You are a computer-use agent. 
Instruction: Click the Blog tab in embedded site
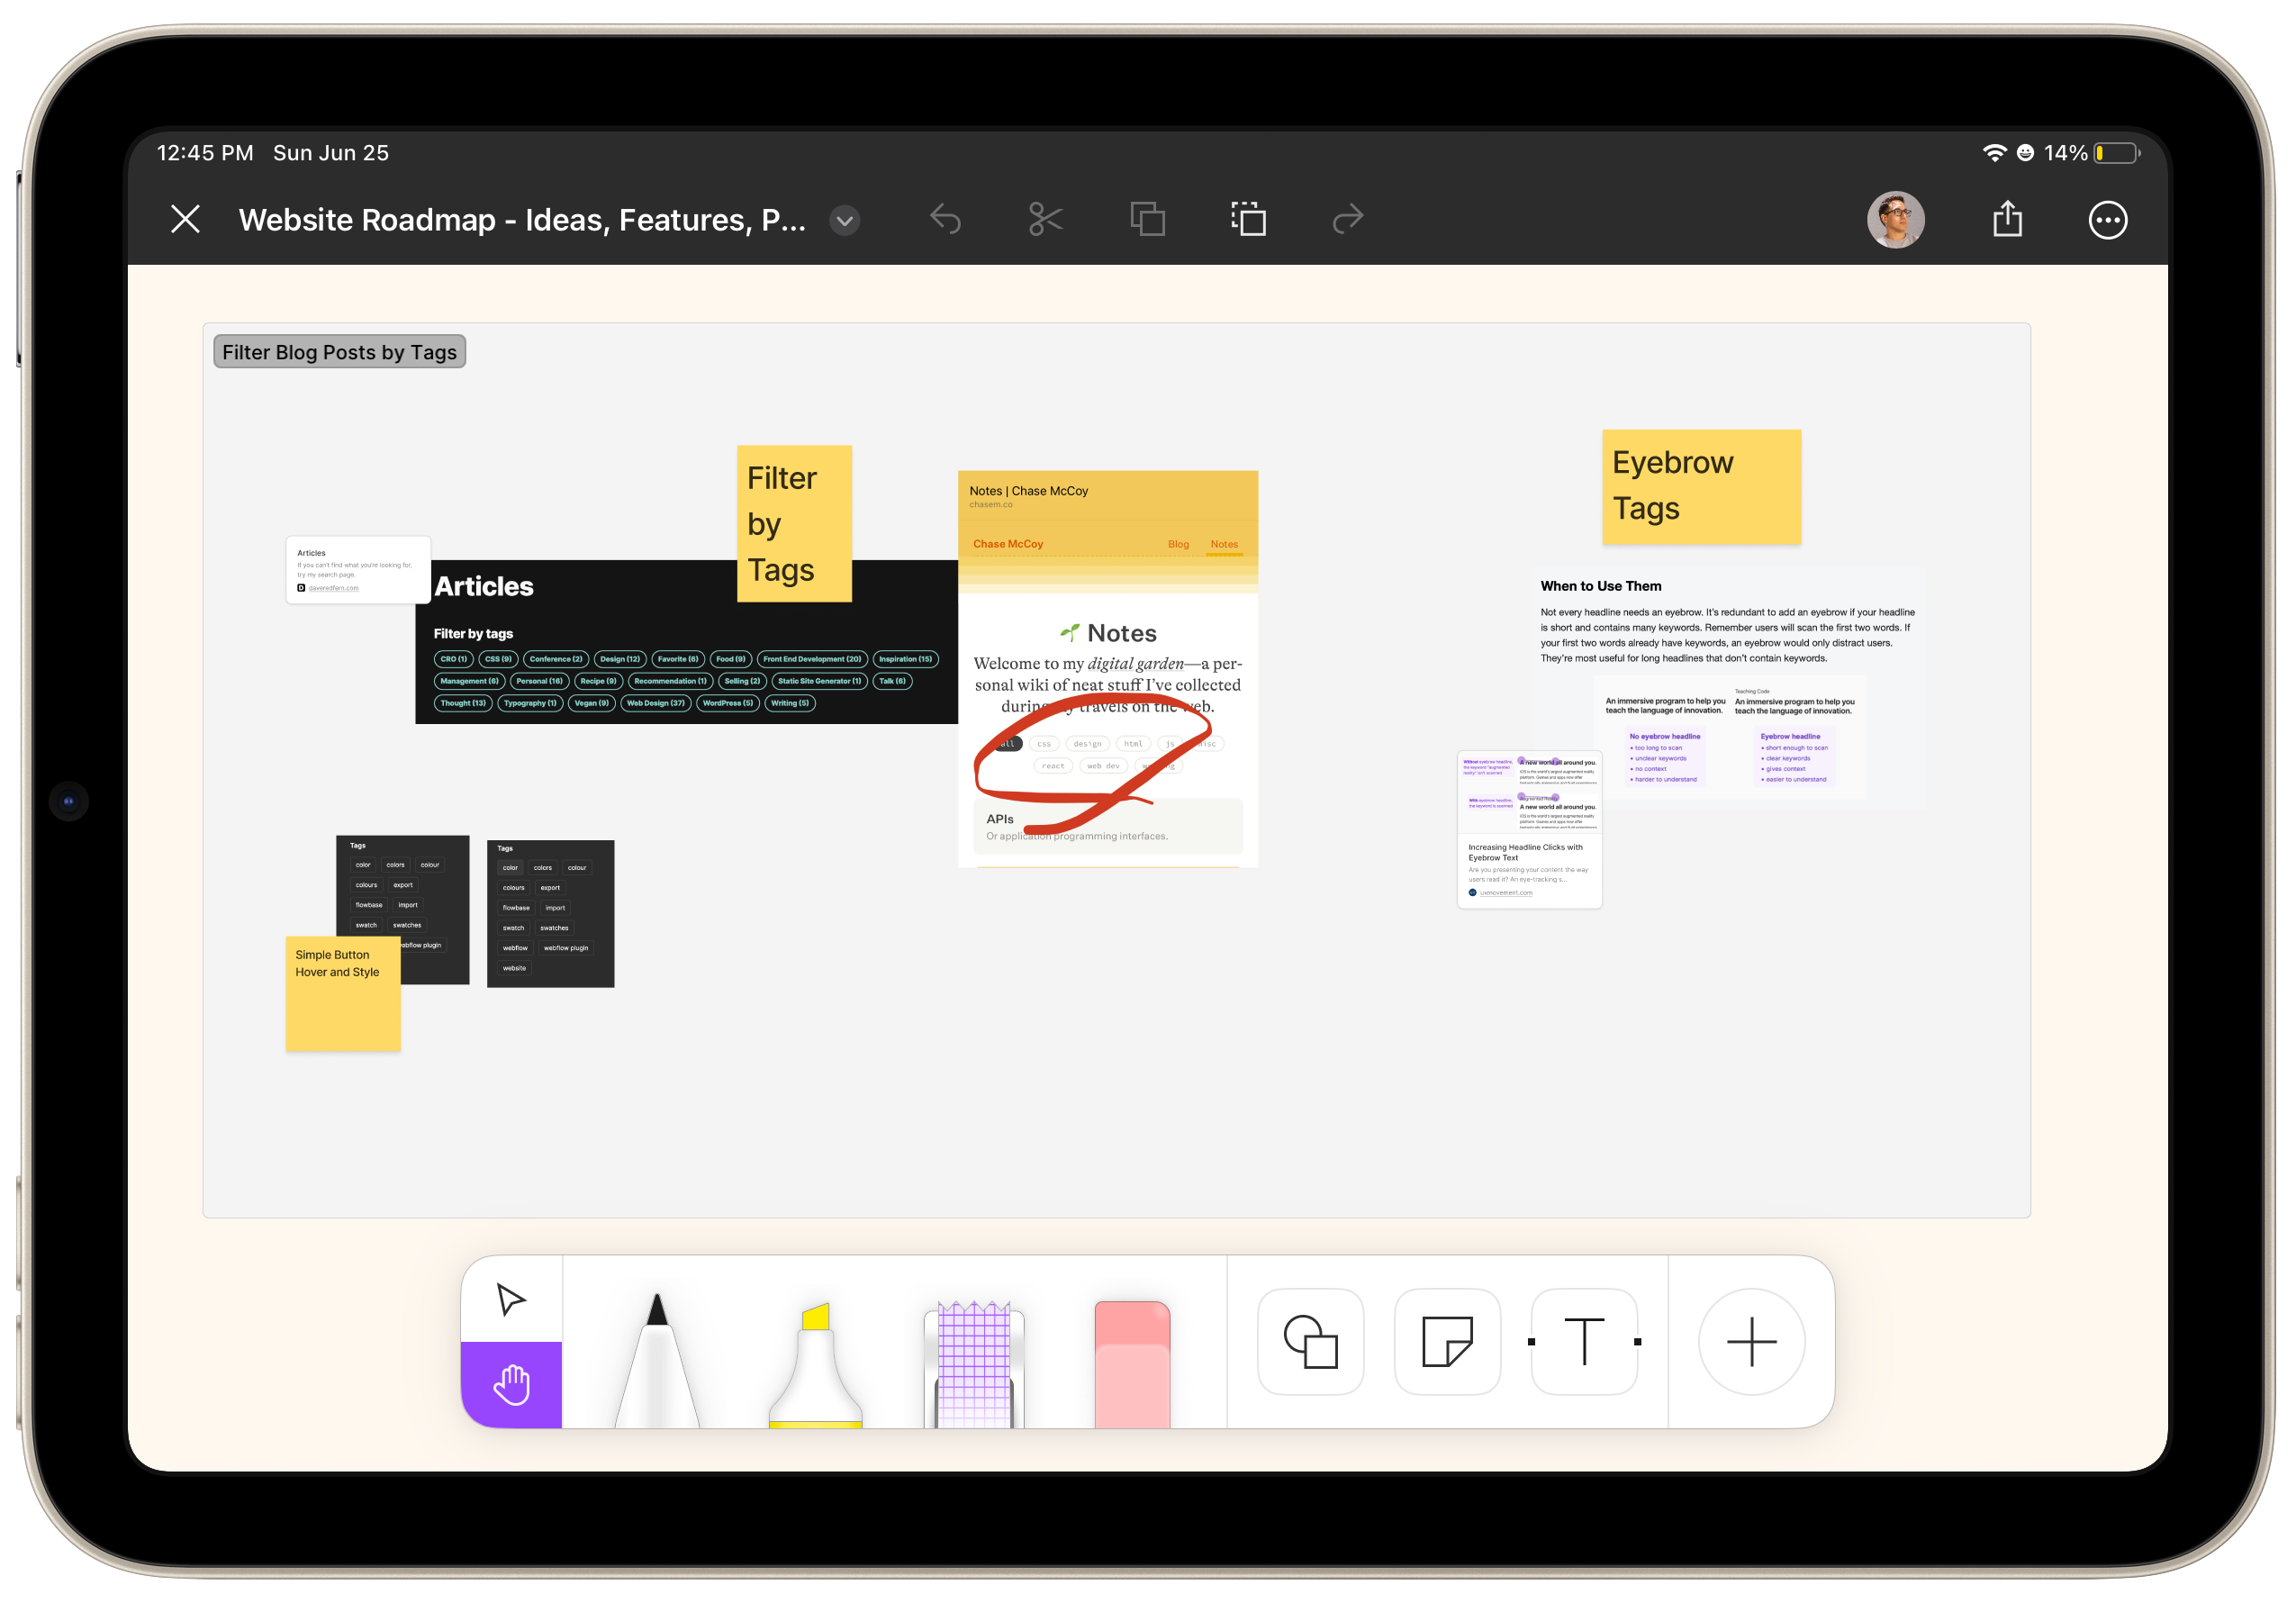click(x=1178, y=544)
